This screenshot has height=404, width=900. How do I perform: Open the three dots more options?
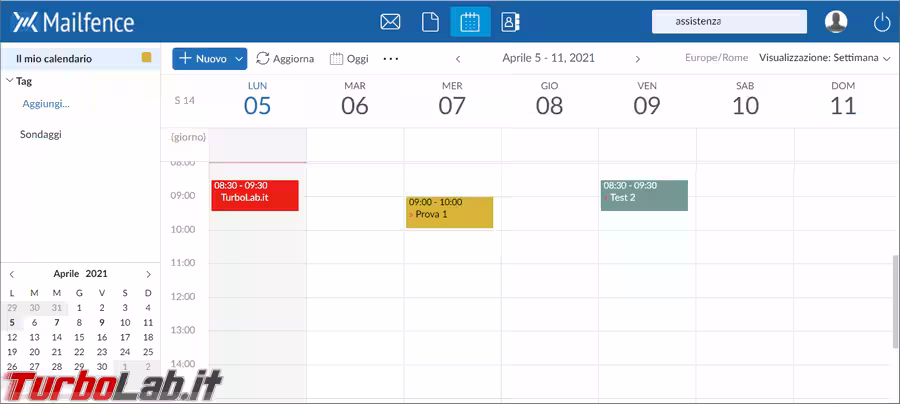point(391,59)
